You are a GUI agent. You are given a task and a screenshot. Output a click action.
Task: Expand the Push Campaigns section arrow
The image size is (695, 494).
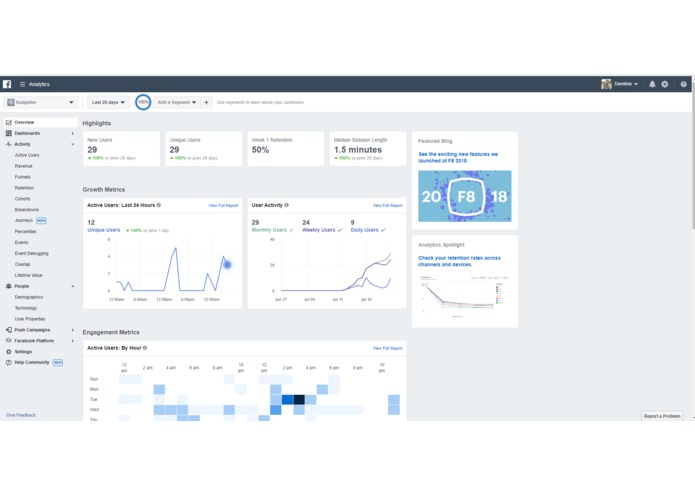(x=73, y=330)
